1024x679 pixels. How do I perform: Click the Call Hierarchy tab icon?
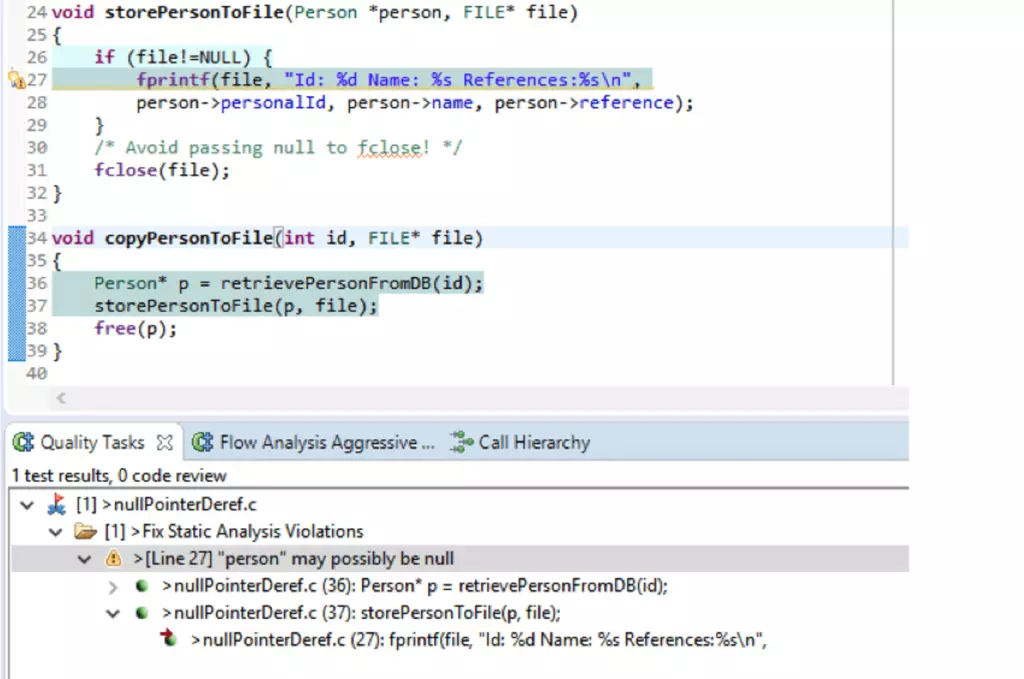(460, 442)
